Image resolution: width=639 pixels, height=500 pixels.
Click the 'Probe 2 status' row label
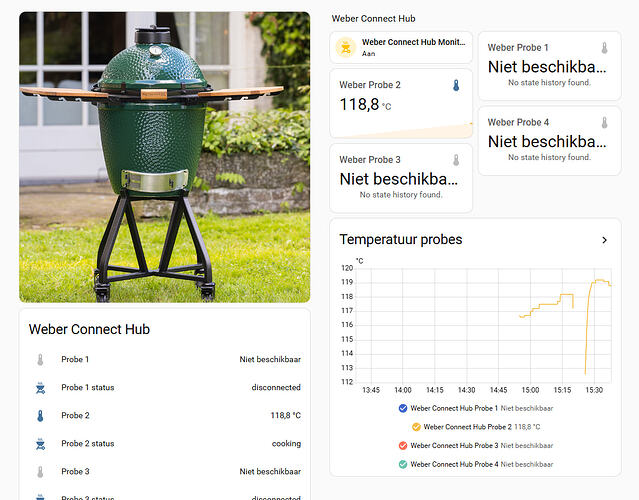coord(88,444)
